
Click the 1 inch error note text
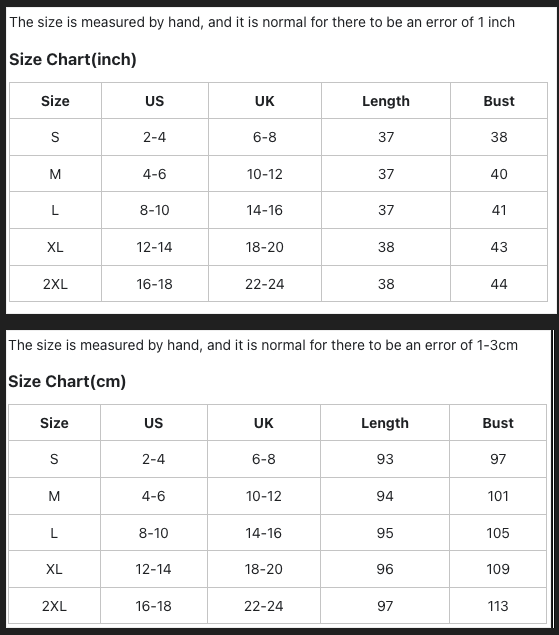(262, 22)
